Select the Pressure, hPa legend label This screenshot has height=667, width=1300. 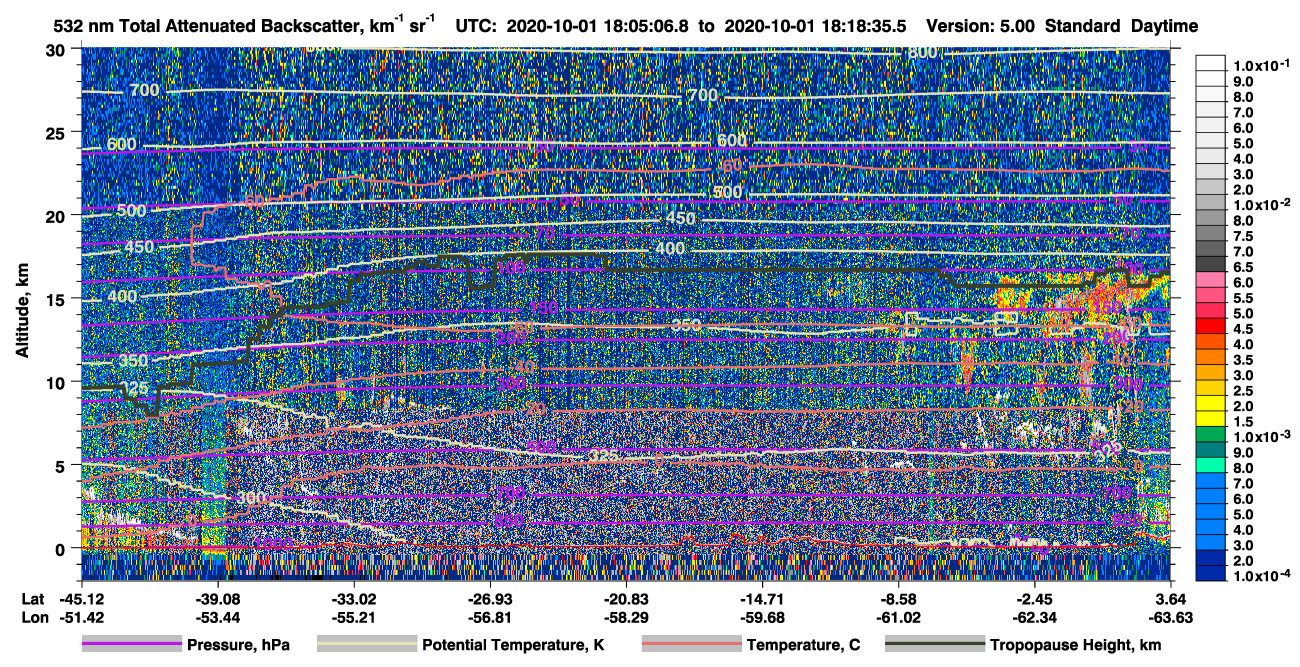238,645
